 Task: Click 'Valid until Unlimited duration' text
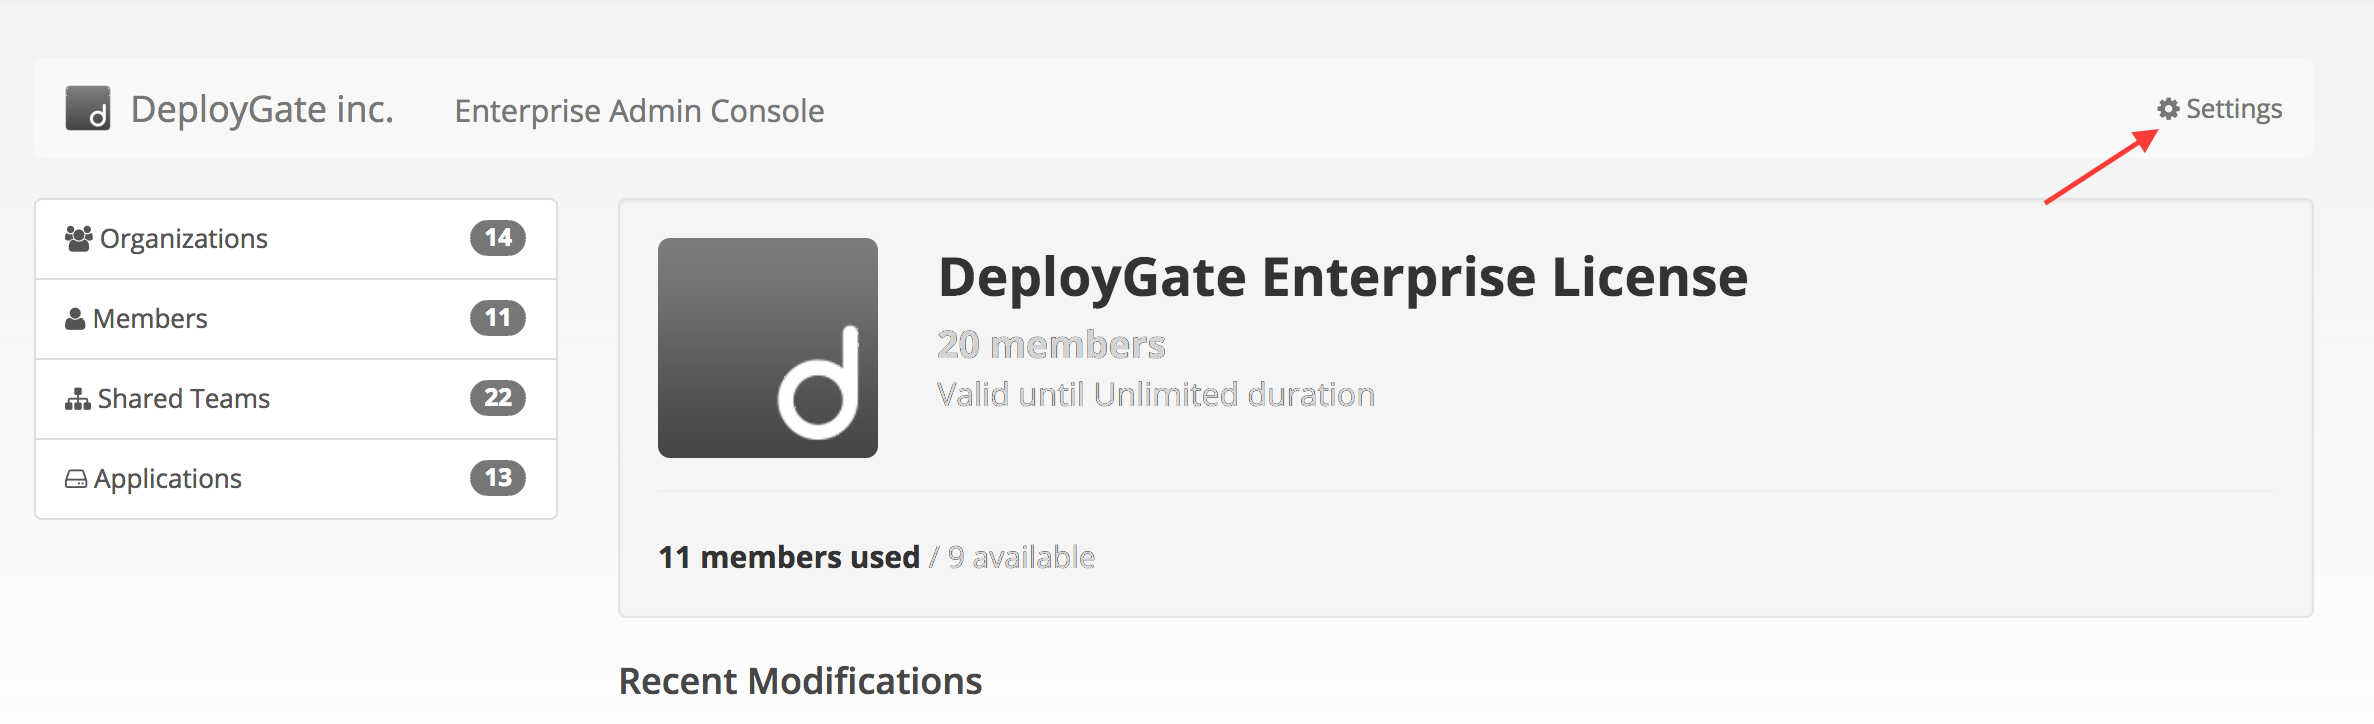pyautogui.click(x=1156, y=395)
